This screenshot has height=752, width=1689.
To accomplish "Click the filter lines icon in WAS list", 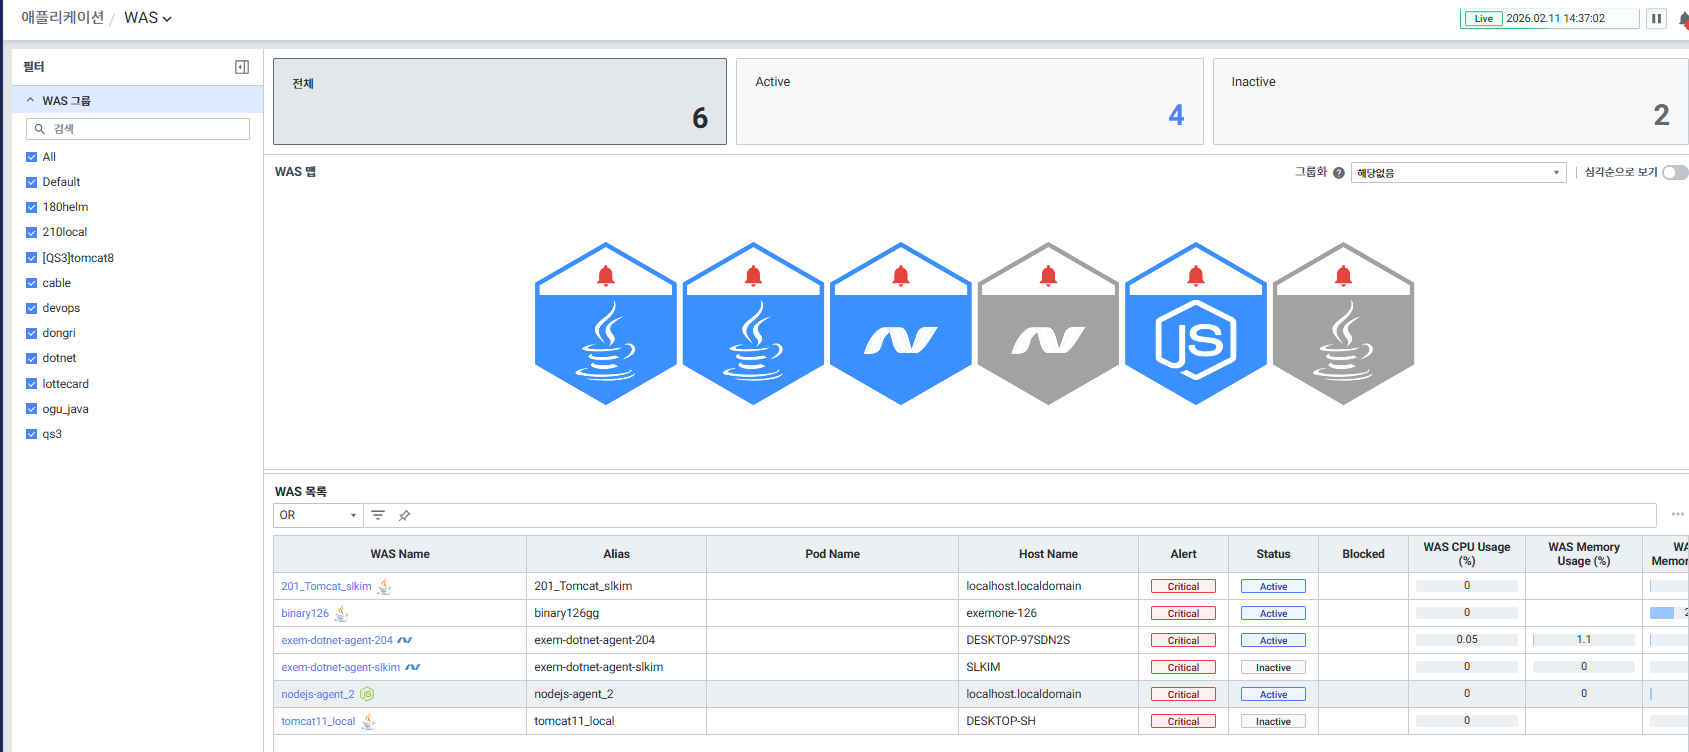I will pos(378,515).
